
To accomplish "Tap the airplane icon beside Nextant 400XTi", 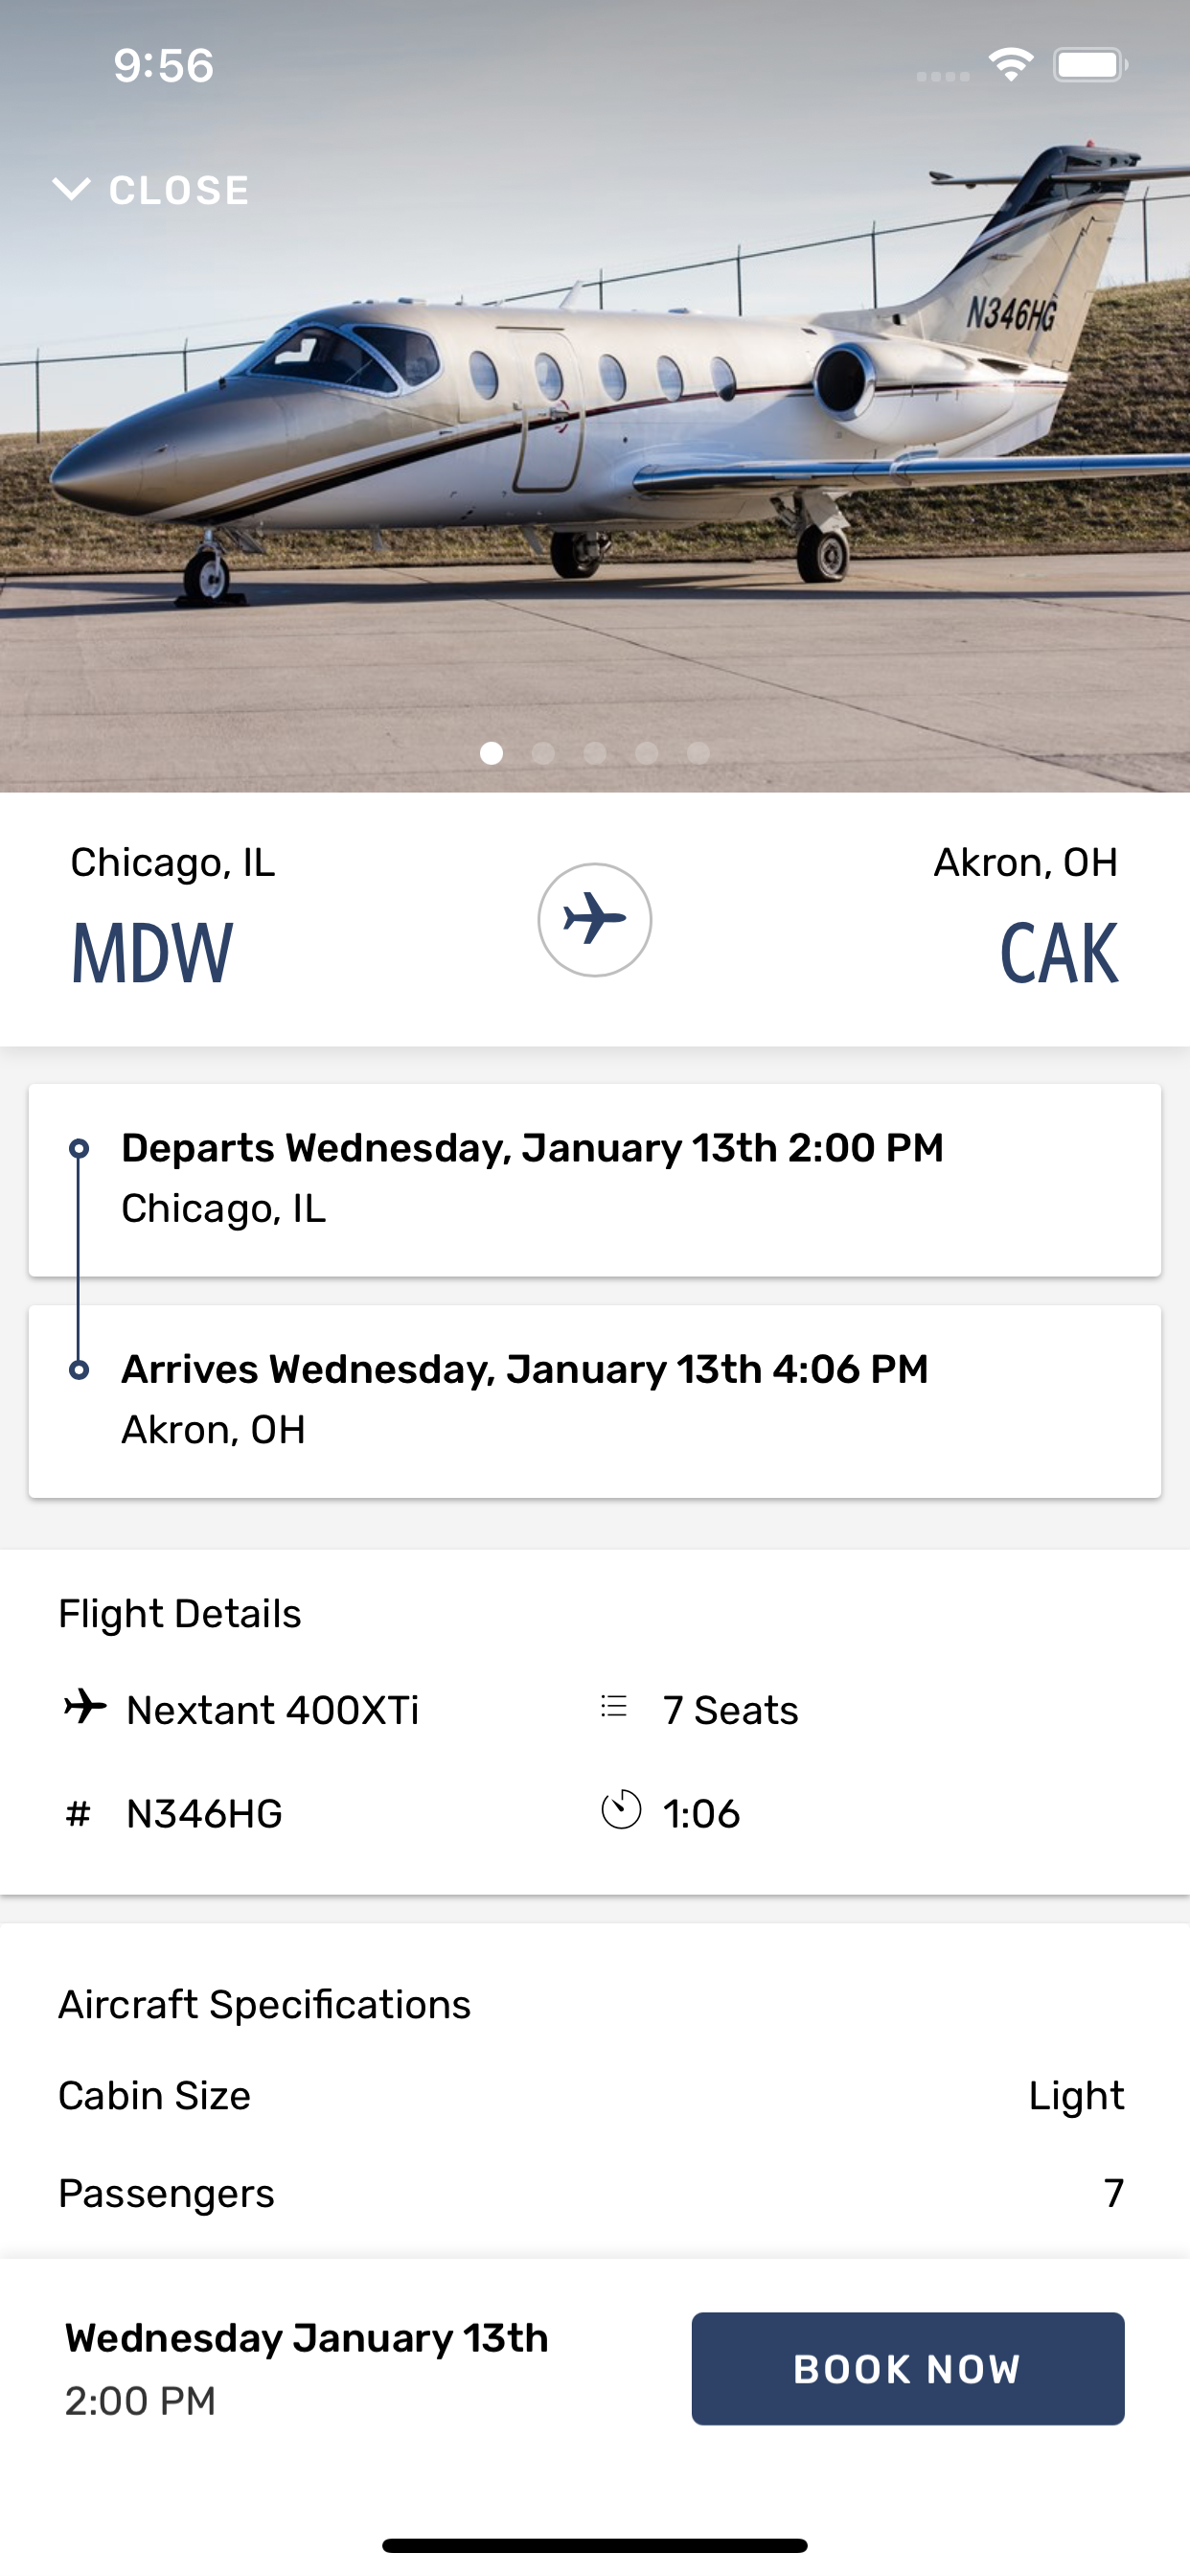I will [x=85, y=1706].
